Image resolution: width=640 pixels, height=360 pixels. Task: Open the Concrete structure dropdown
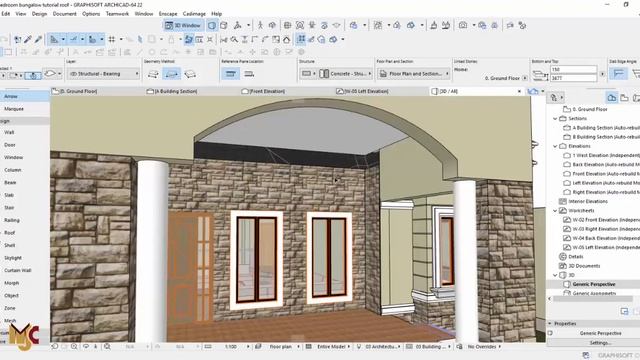tap(346, 74)
